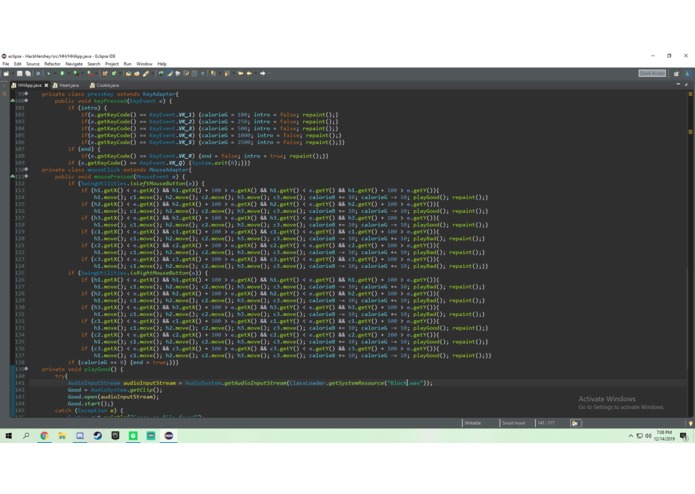Open Chrome from the taskbar
Viewport: 695px width, 494px height.
pos(44,436)
